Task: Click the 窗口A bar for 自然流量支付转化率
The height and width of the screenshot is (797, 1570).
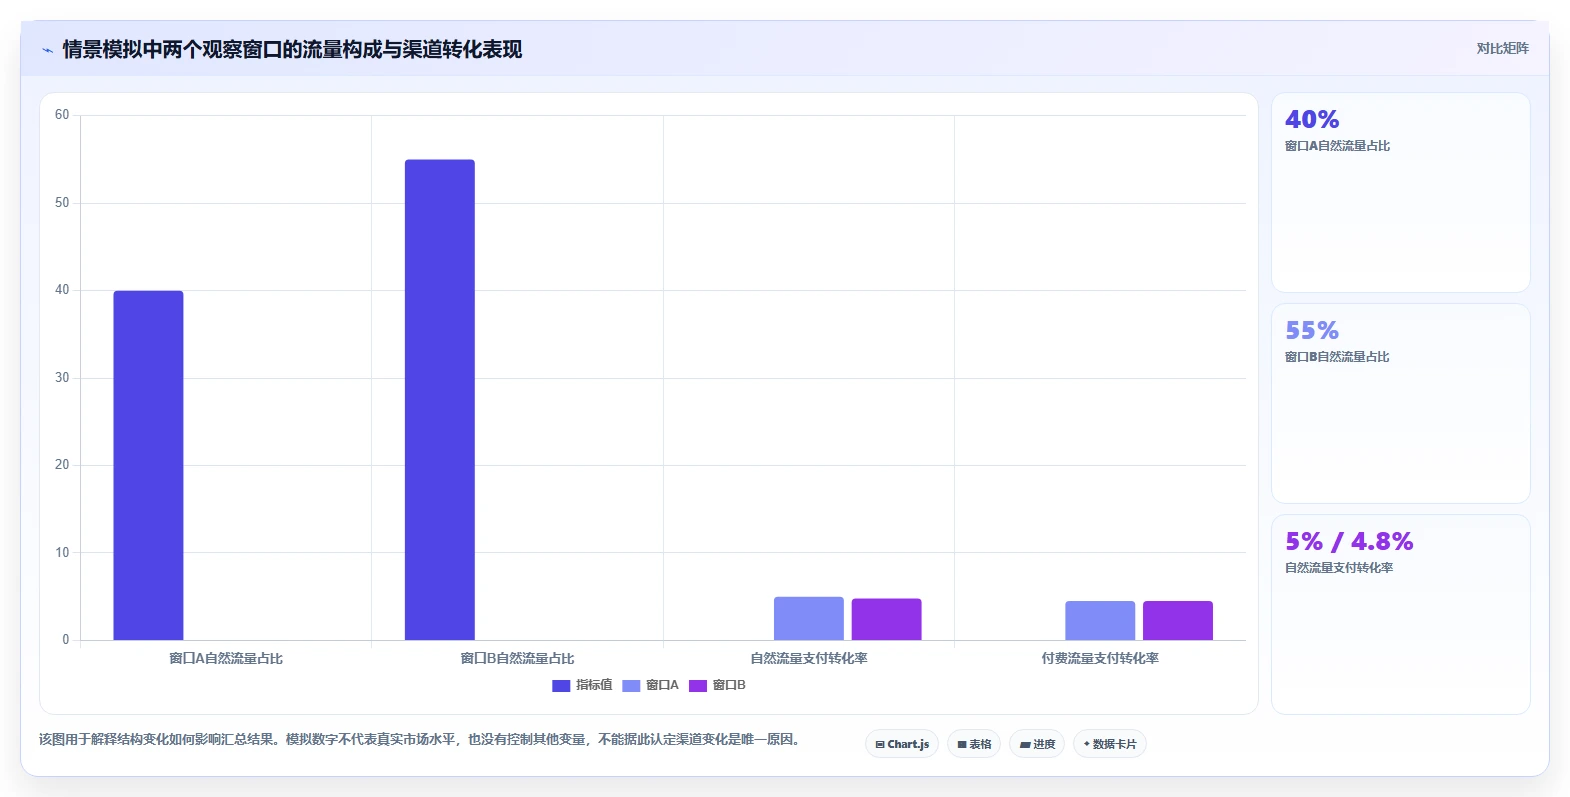Action: point(809,618)
